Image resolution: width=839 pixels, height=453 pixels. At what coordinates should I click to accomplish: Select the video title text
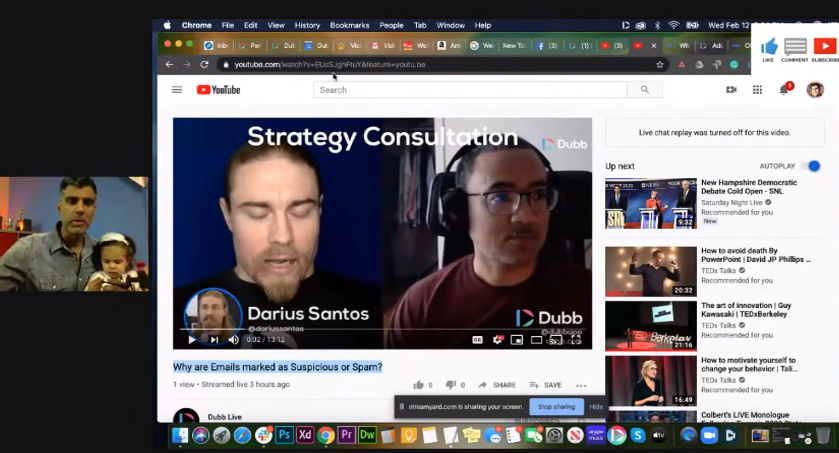pyautogui.click(x=278, y=367)
